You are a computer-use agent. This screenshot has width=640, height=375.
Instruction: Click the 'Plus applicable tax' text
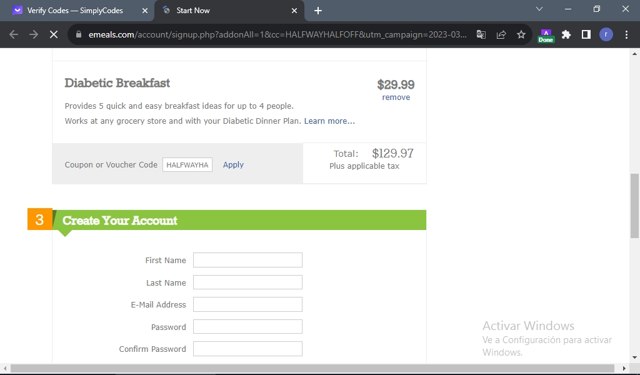pyautogui.click(x=364, y=166)
